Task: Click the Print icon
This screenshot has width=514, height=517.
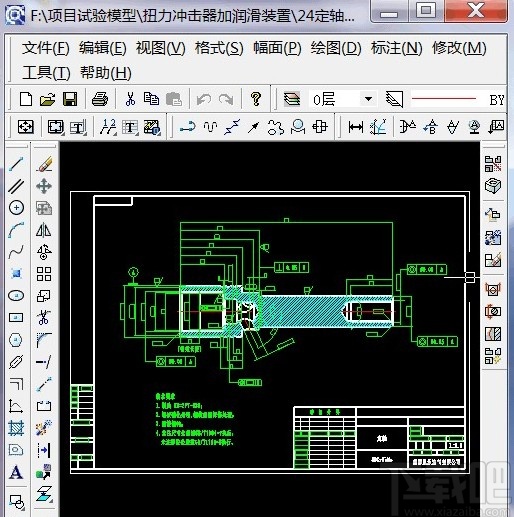Action: tap(100, 99)
